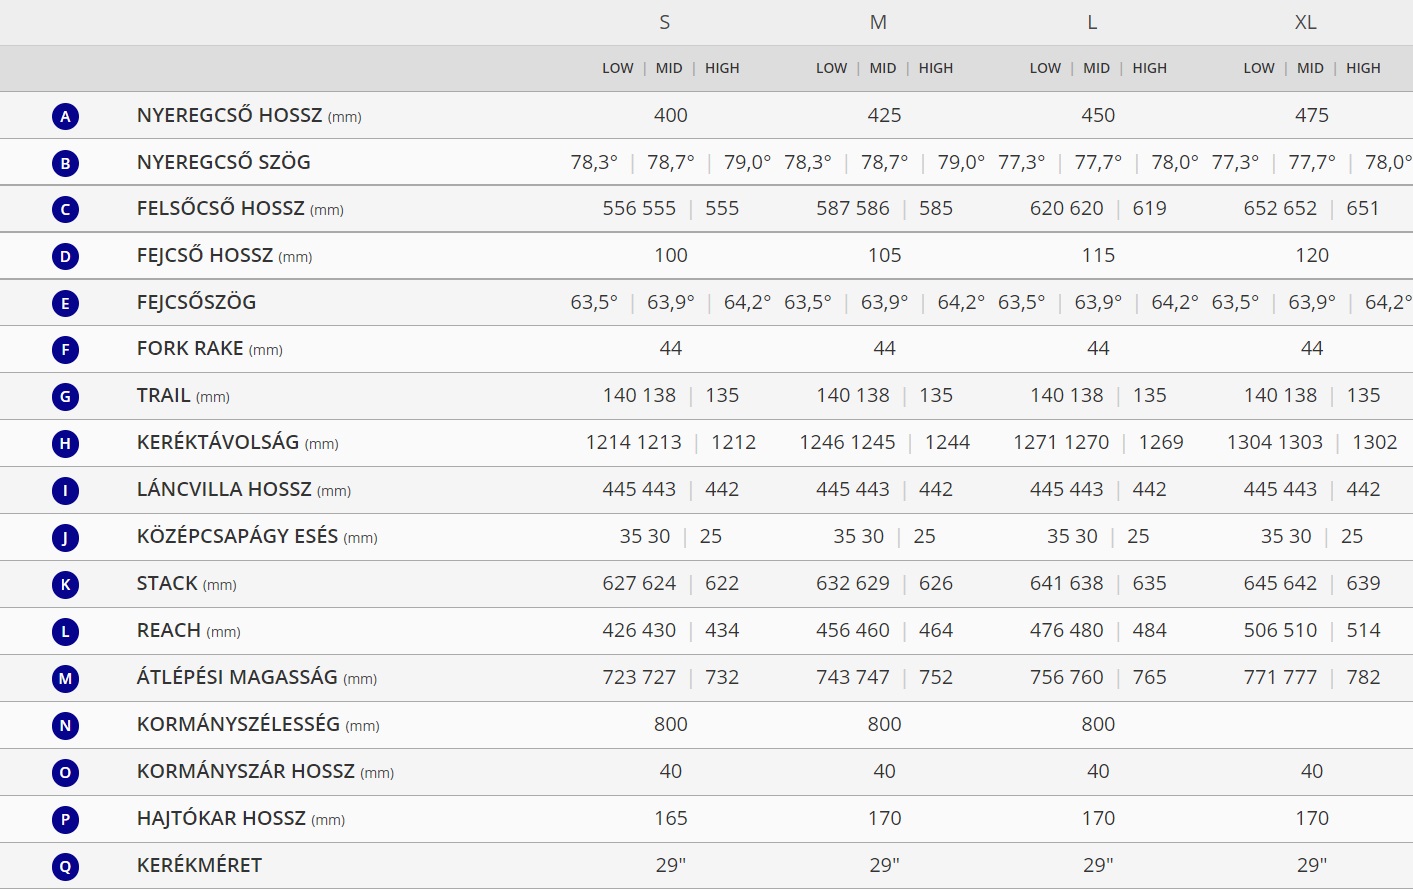Click the wheelbase value 1302
The width and height of the screenshot is (1413, 889).
tap(1375, 442)
